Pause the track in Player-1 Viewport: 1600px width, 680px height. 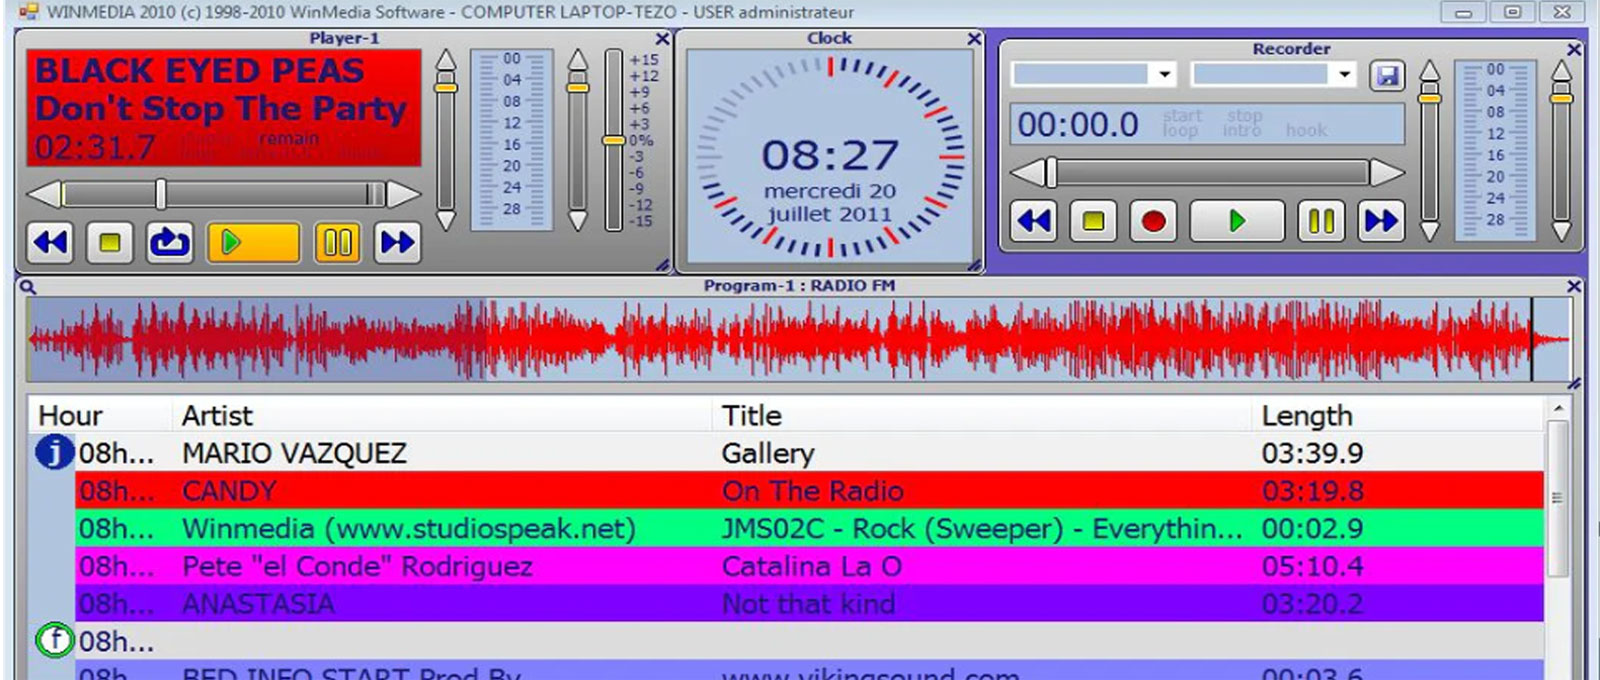[x=337, y=242]
